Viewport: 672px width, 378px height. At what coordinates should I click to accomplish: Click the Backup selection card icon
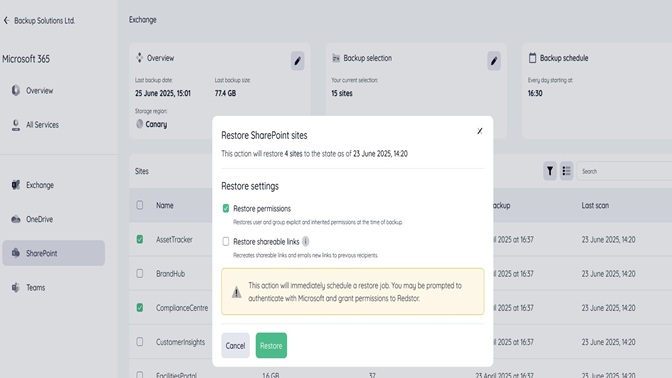336,58
